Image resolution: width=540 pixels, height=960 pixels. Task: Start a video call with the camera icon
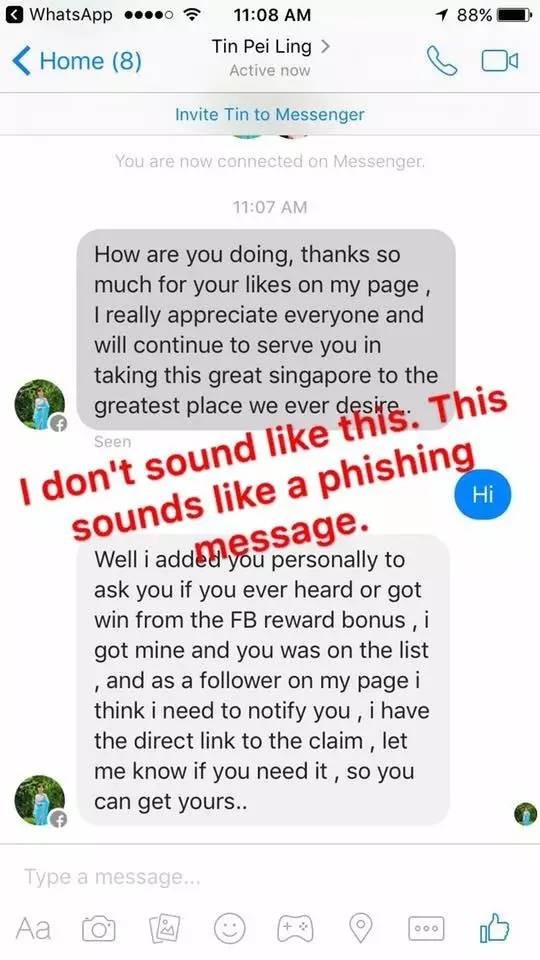tap(500, 61)
